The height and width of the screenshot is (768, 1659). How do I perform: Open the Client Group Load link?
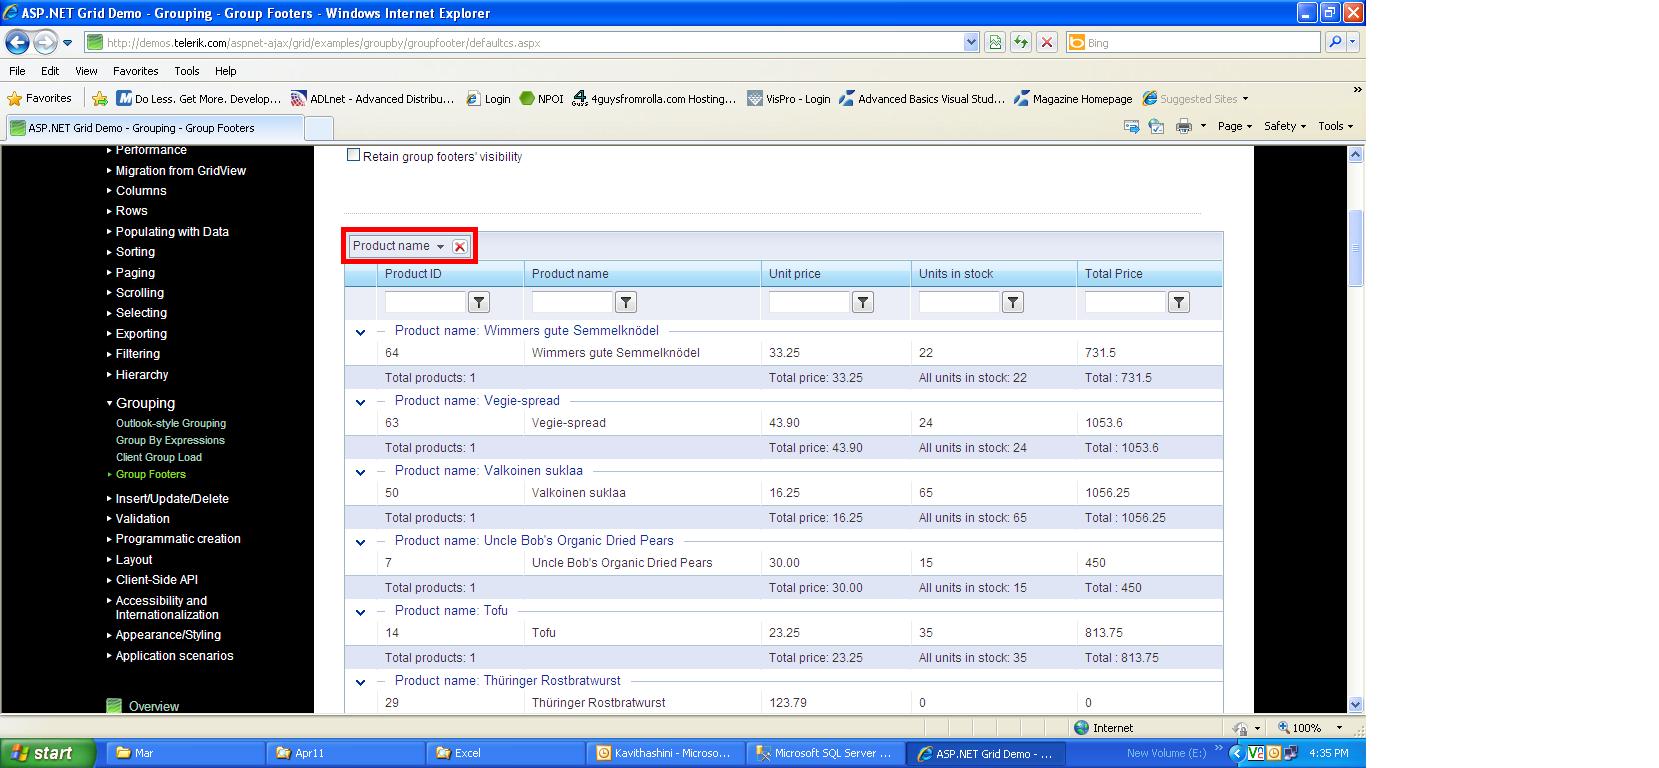click(x=159, y=457)
